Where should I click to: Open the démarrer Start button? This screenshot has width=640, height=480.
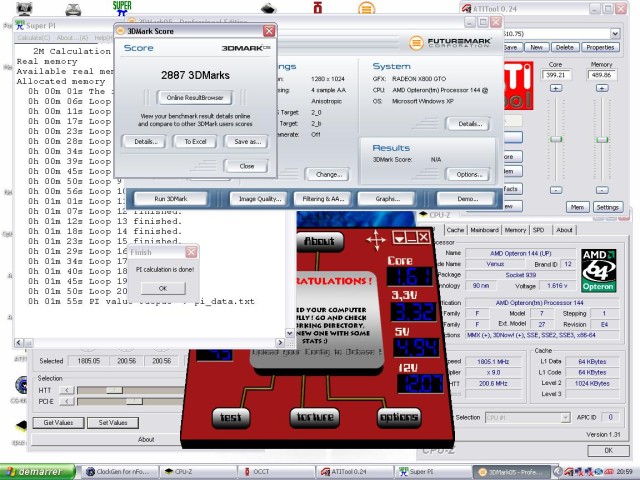point(38,472)
